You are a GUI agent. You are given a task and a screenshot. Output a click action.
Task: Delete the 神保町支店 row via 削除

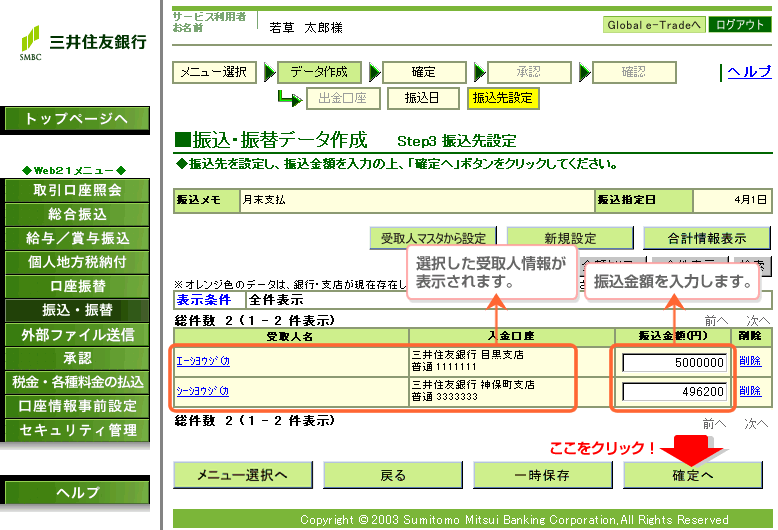coord(750,391)
